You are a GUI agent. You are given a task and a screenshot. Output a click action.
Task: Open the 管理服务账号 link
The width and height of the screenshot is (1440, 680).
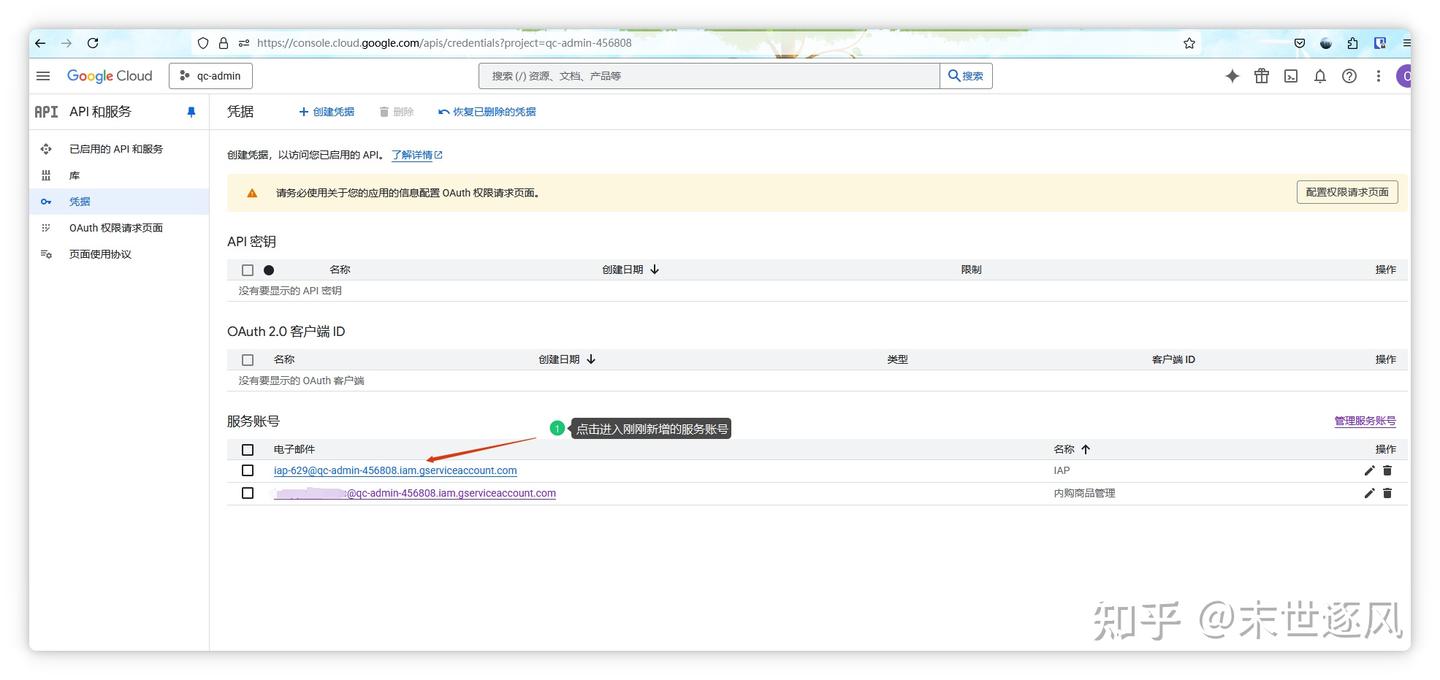click(x=1365, y=421)
